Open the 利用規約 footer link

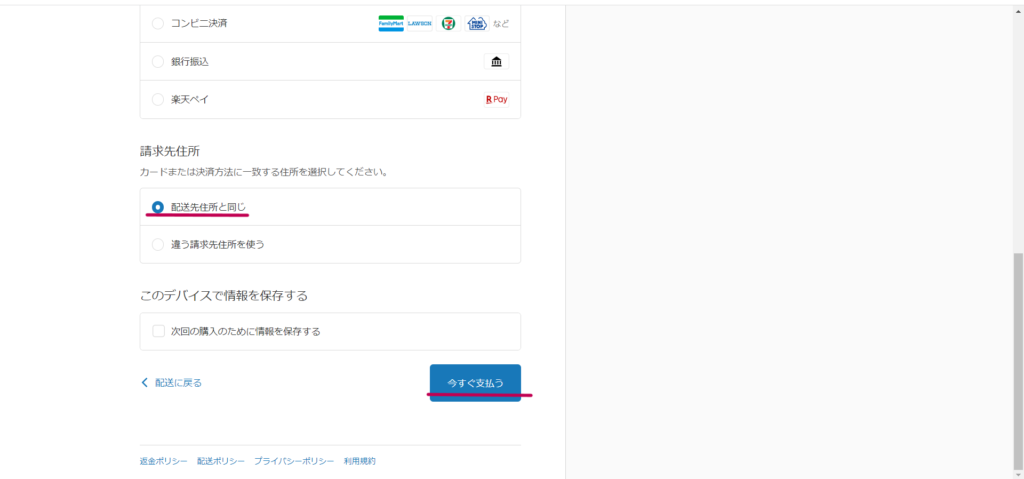359,461
